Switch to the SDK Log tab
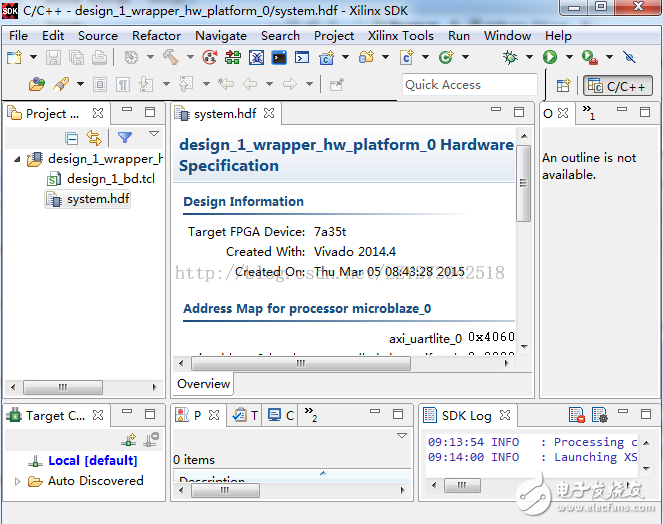The width and height of the screenshot is (663, 524). 466,415
